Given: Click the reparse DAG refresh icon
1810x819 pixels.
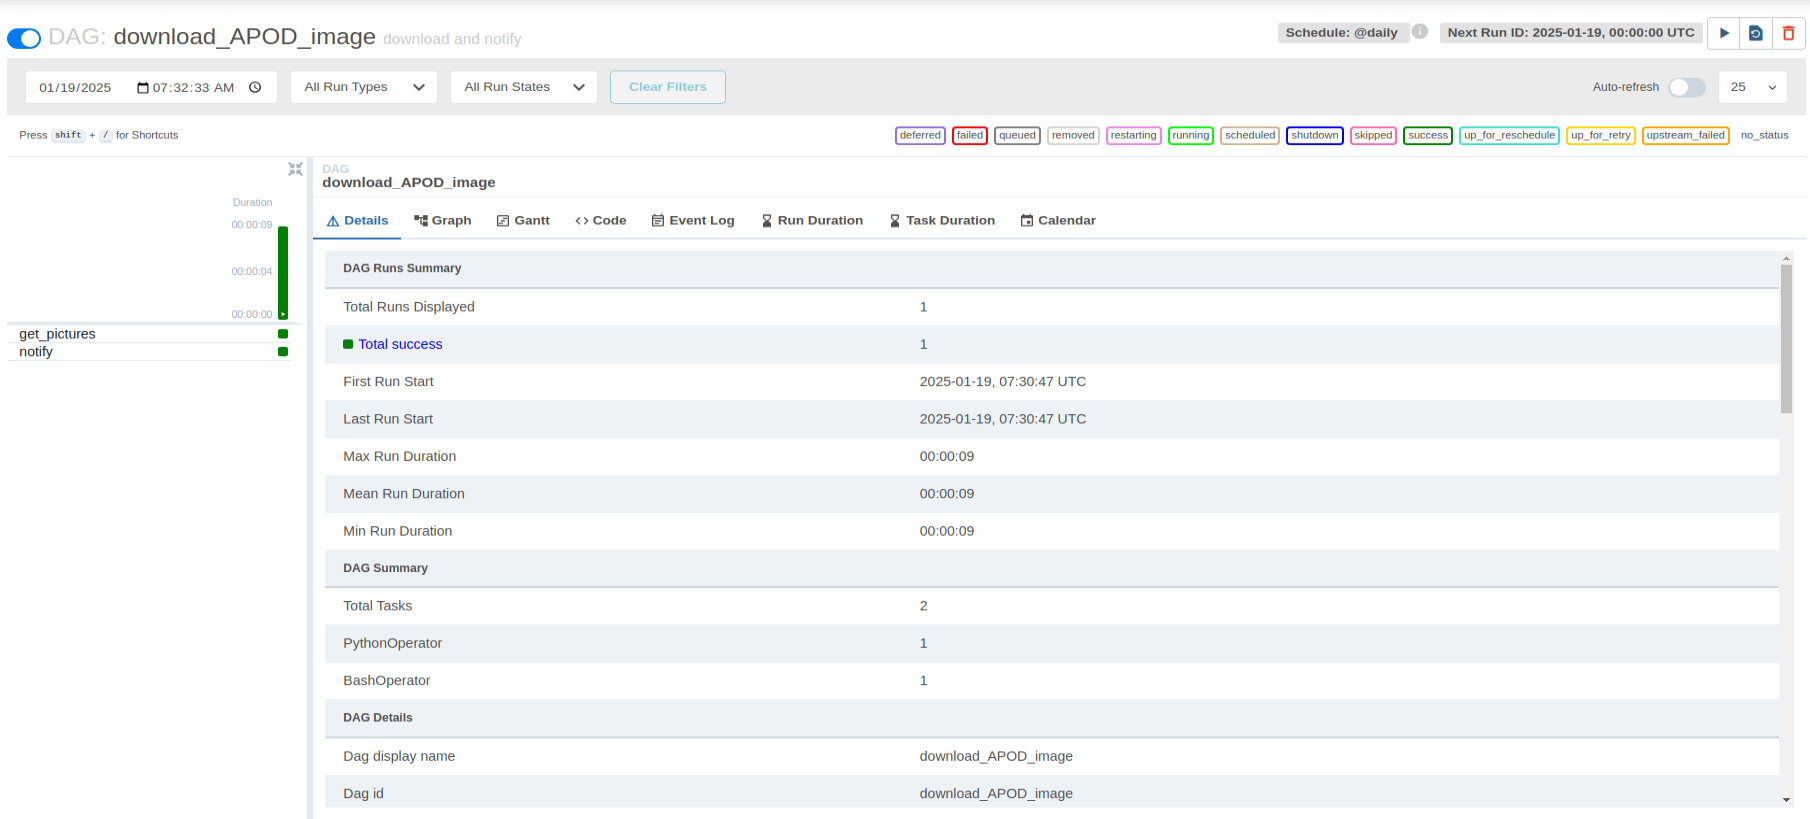Looking at the screenshot, I should 1756,33.
